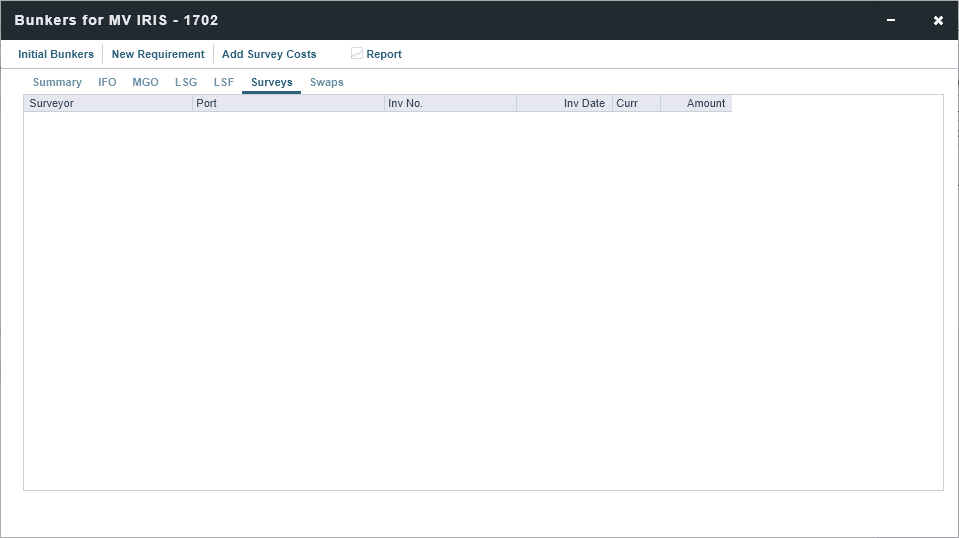Go to the LSG tab
The image size is (959, 538).
186,82
